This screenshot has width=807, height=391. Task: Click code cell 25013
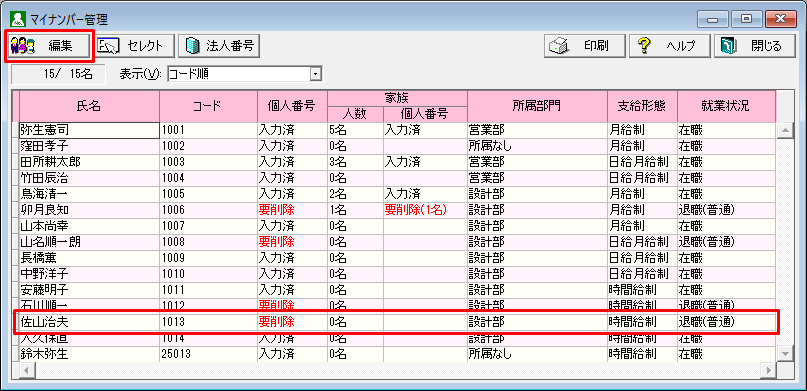click(x=208, y=354)
